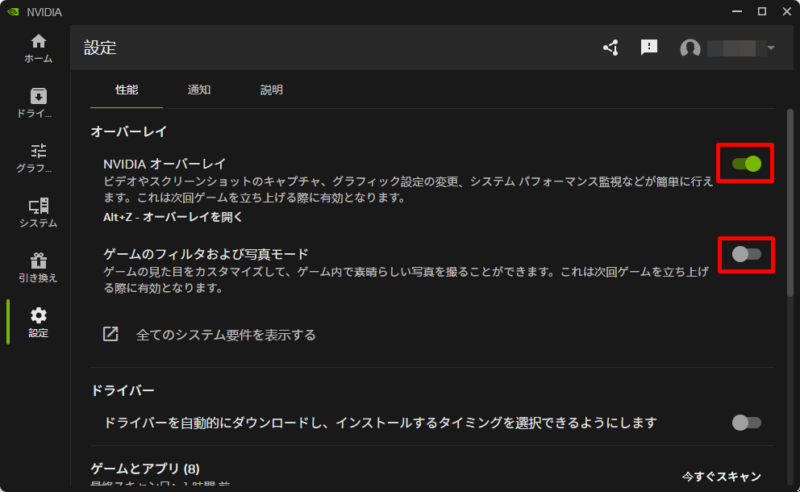Click the 今すぐスキャン button
This screenshot has height=492, width=800.
[x=721, y=476]
